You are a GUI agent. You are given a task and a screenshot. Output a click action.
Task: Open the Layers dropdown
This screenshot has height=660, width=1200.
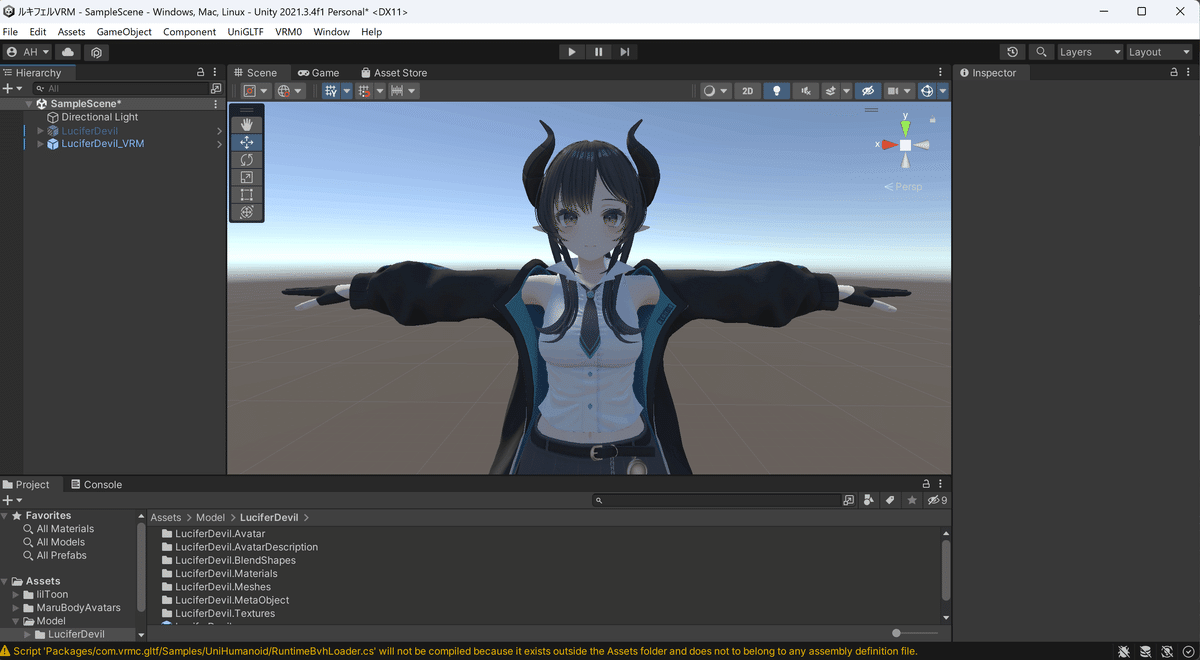[1090, 52]
